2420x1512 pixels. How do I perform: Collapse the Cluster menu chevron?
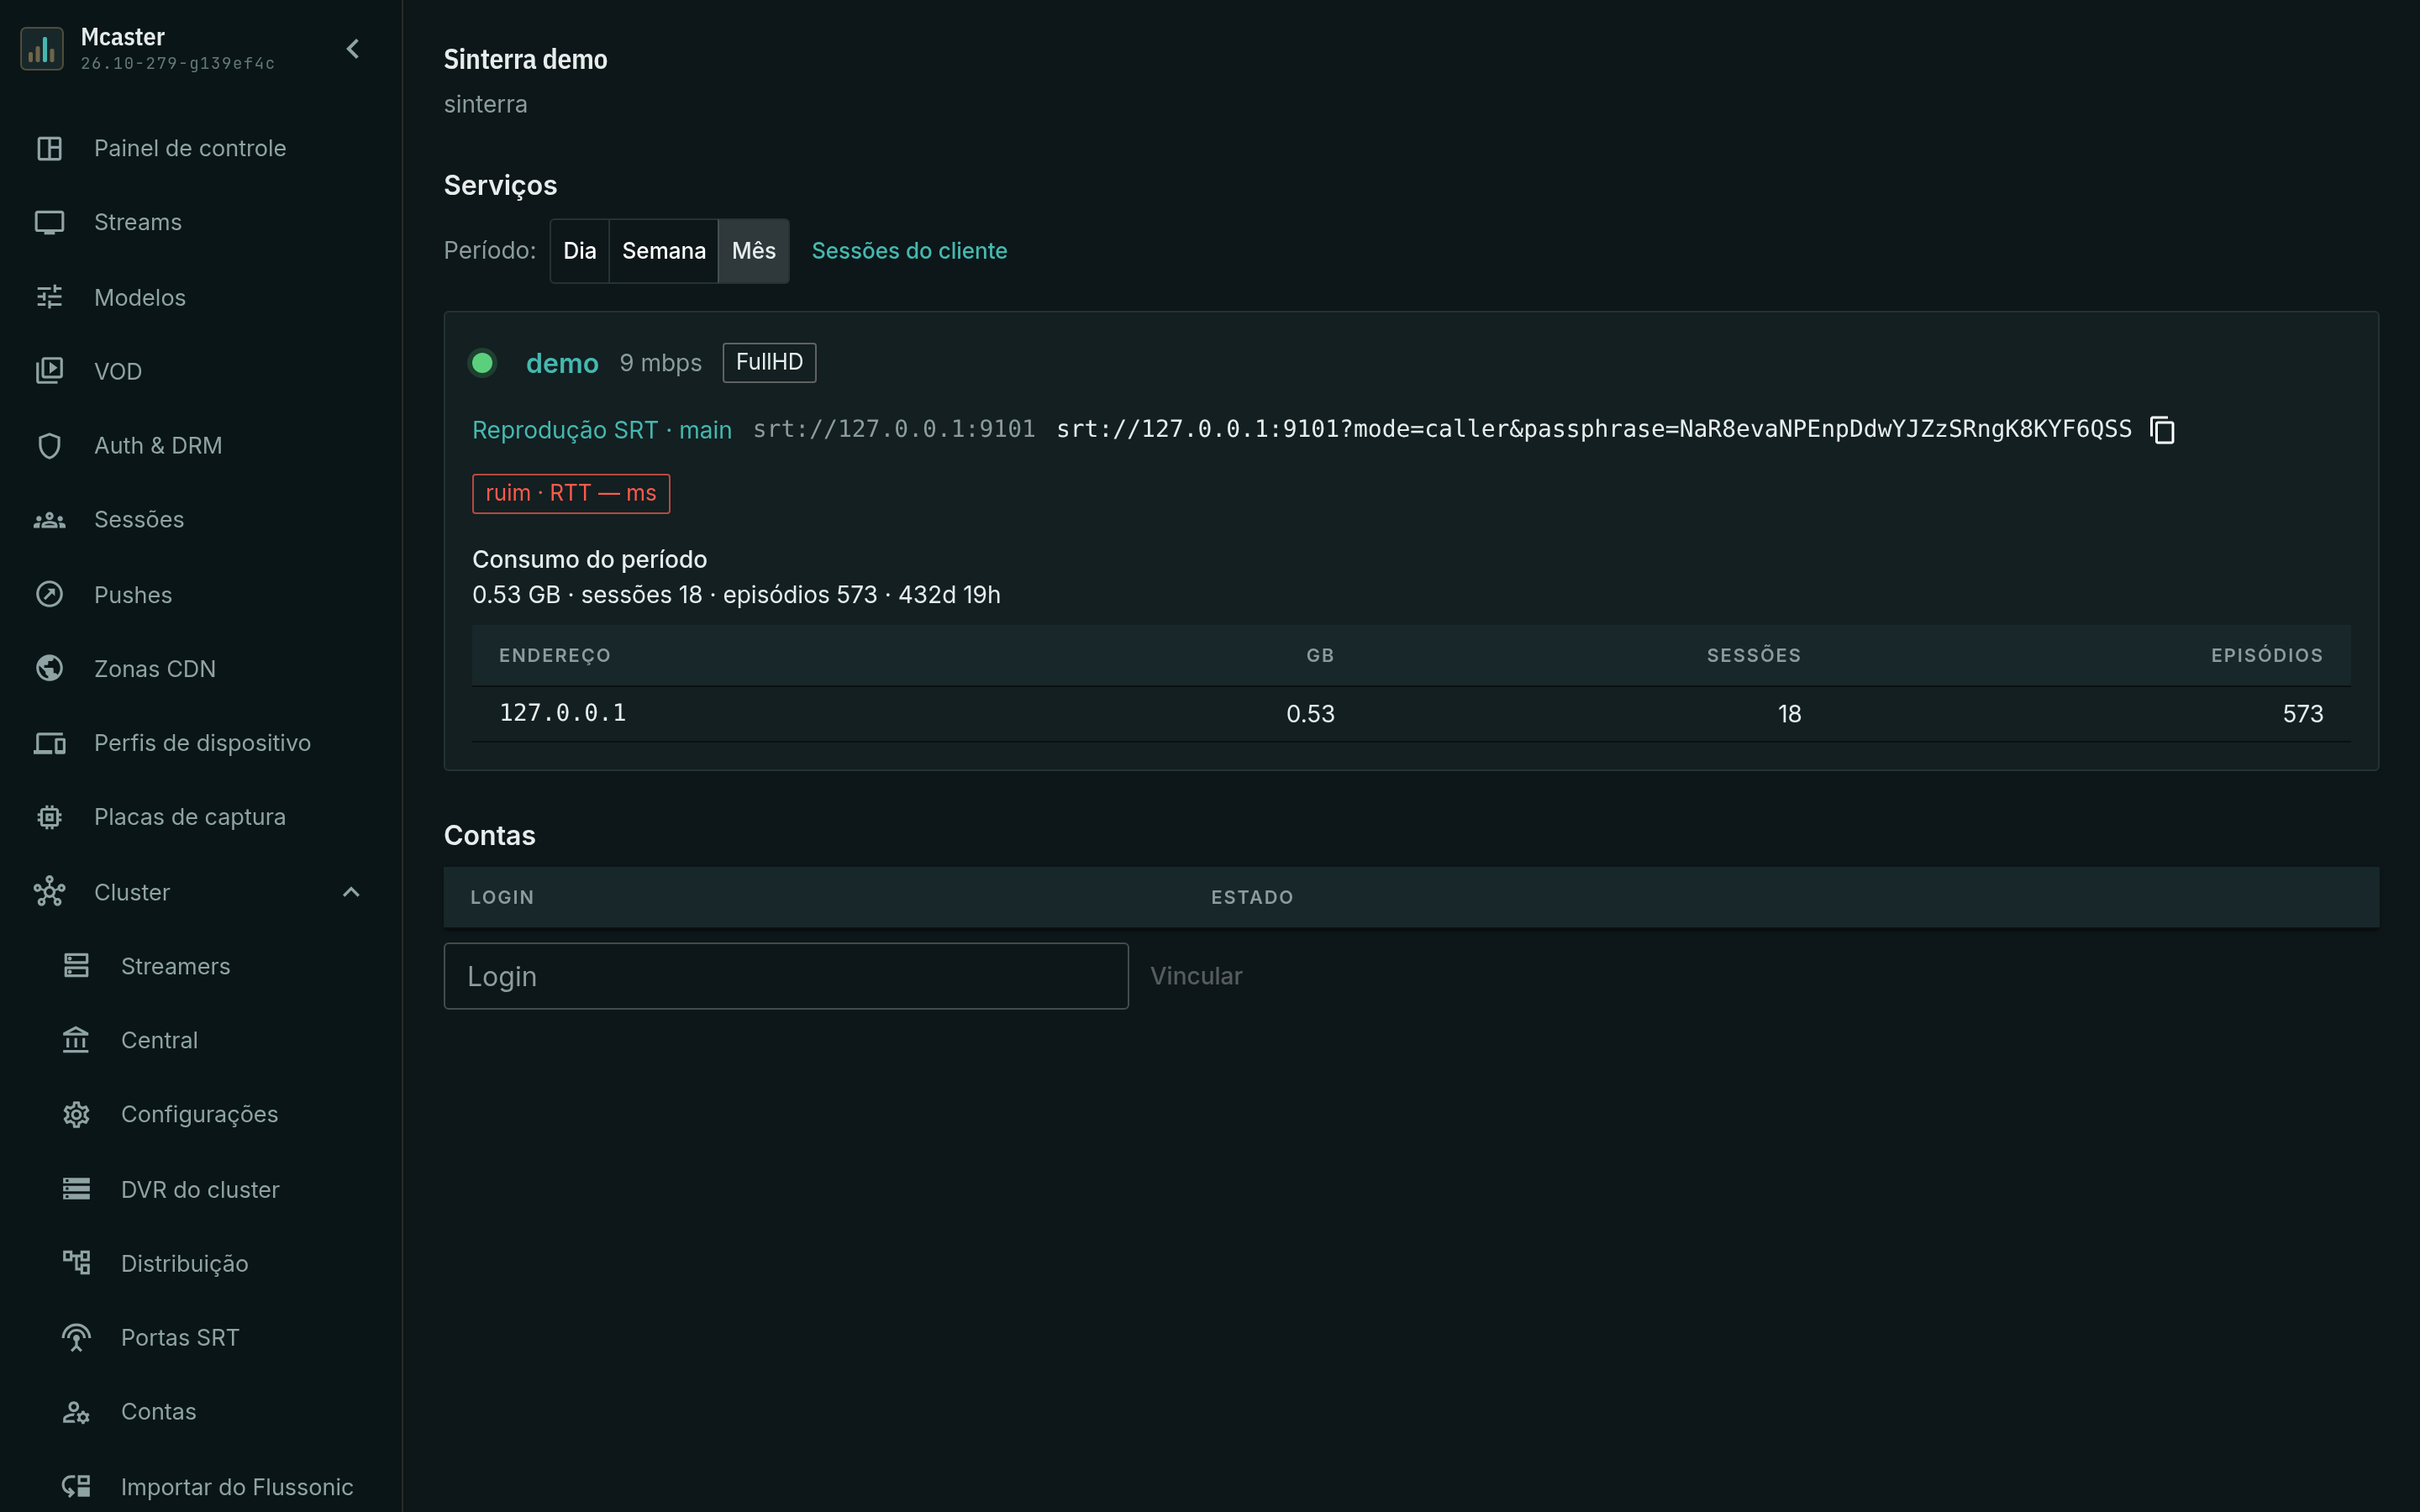(351, 892)
